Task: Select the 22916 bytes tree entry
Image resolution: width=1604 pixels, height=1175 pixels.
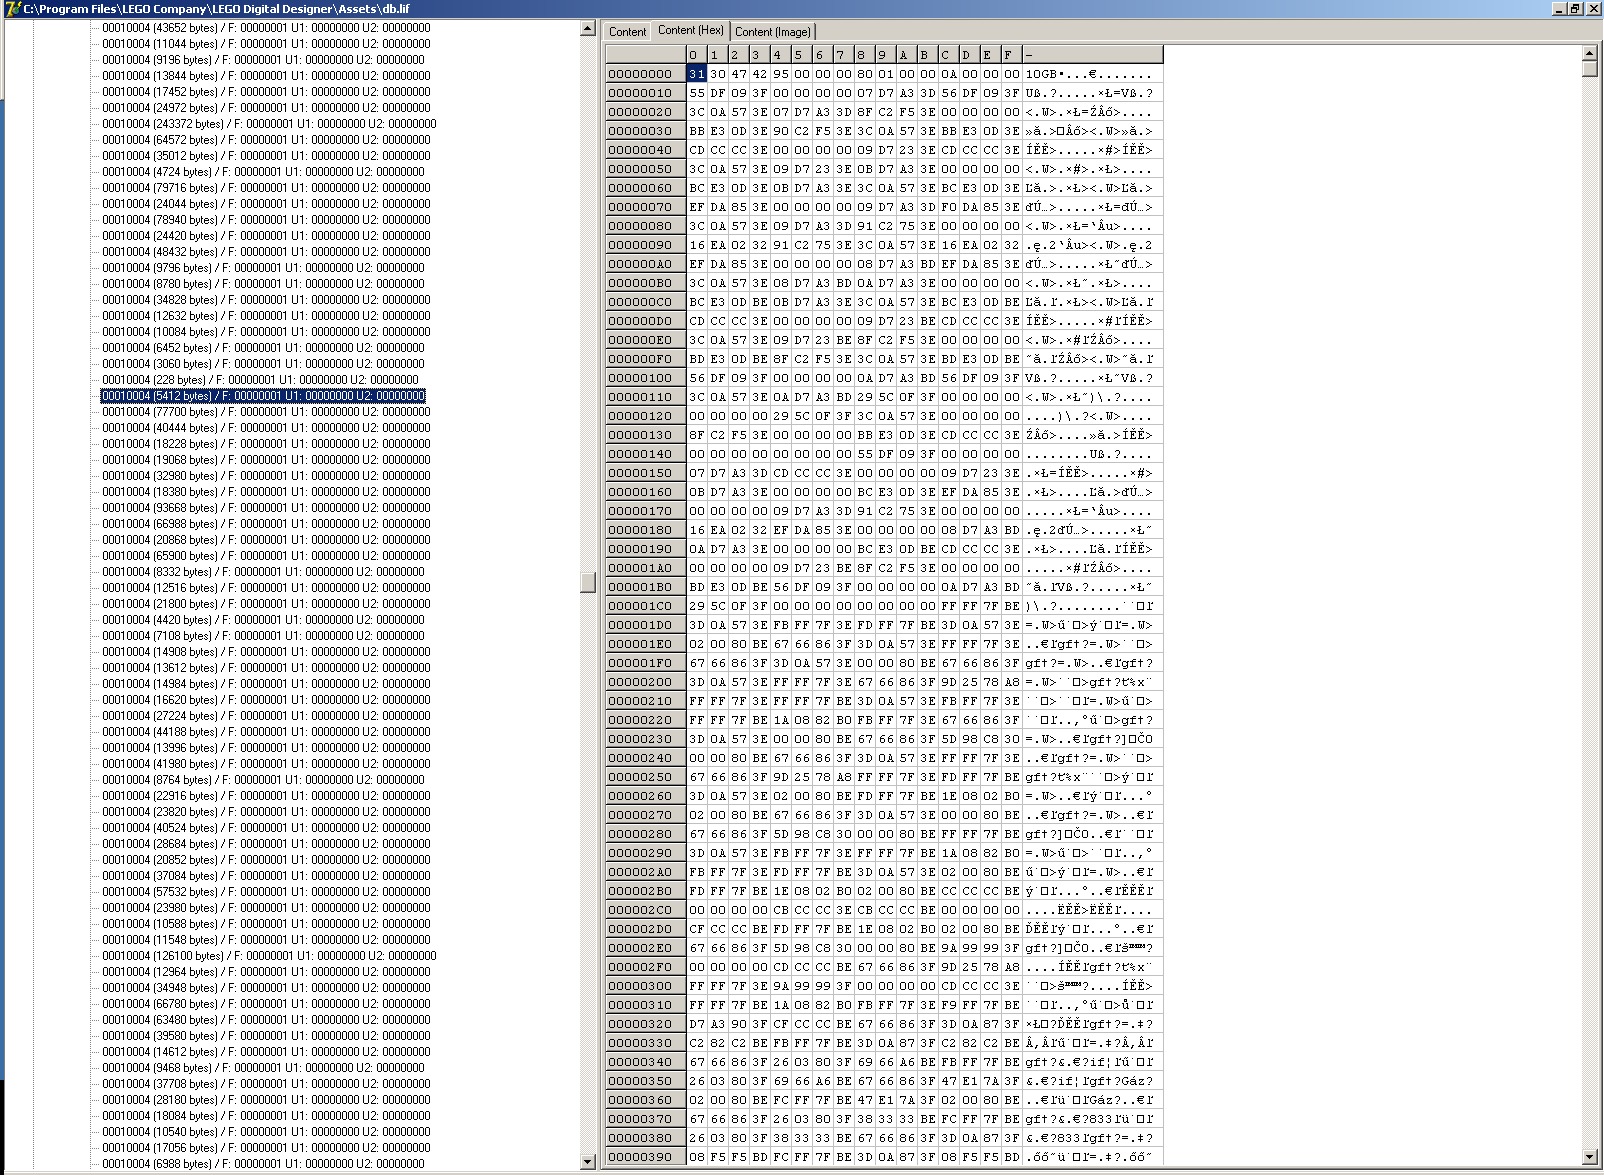Action: [266, 796]
